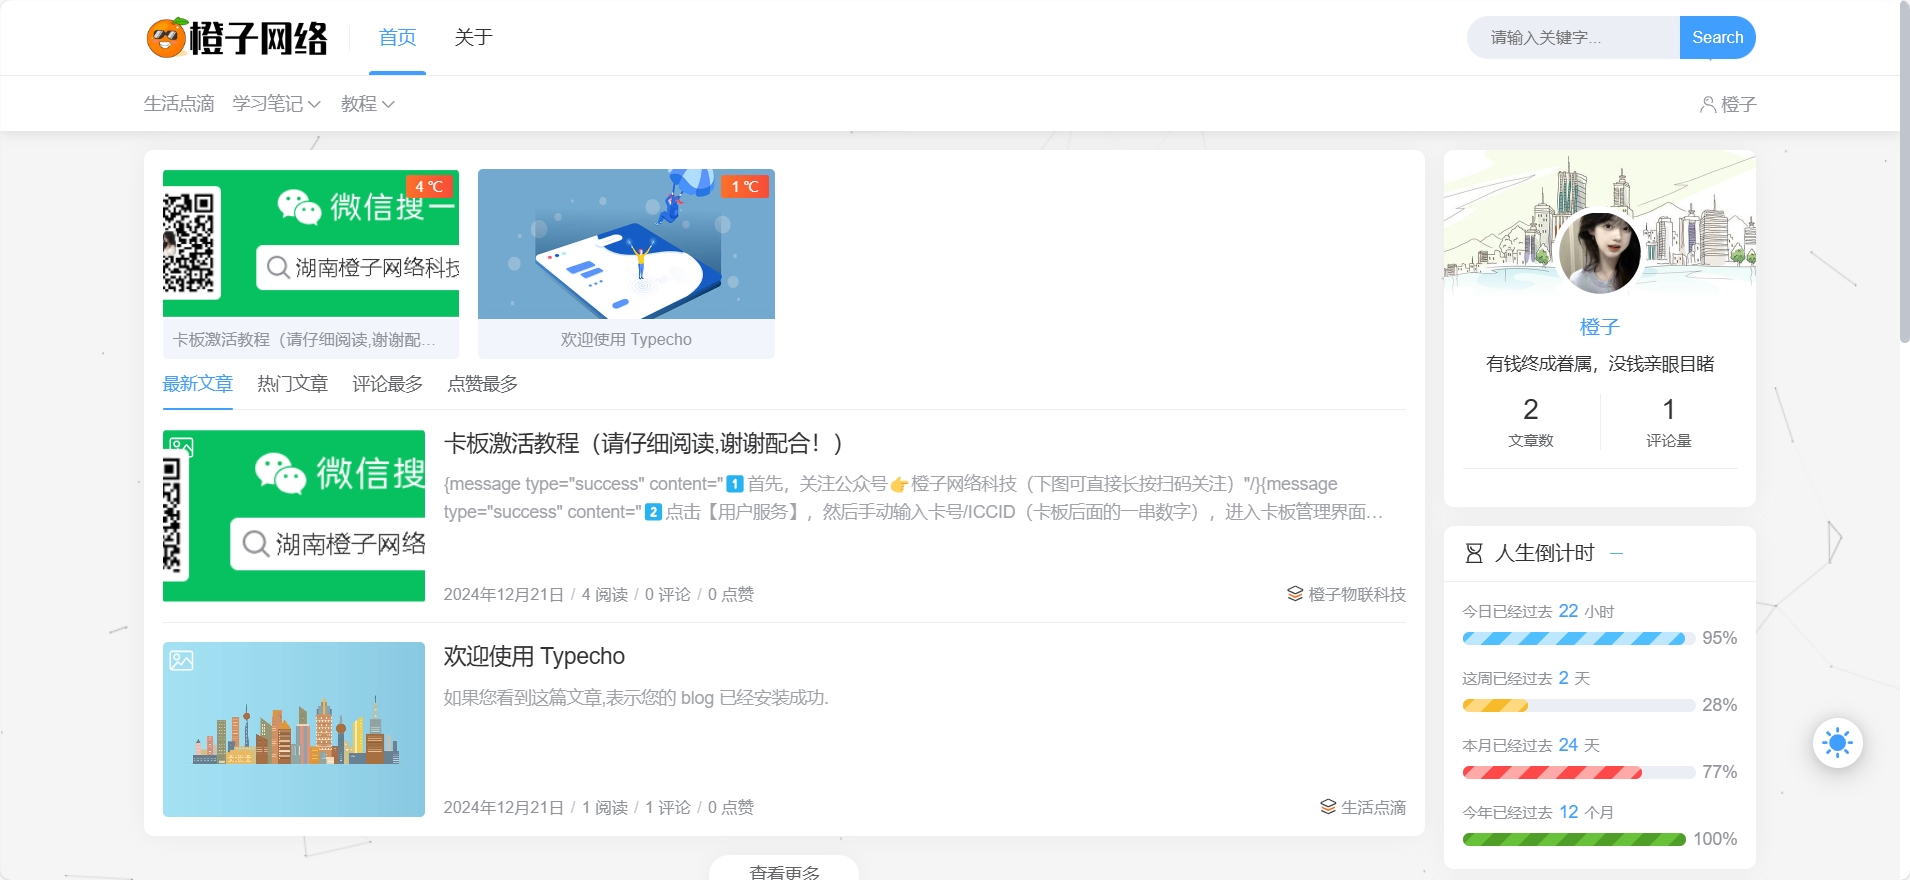Click the page vertical scrollbar
The height and width of the screenshot is (880, 1910).
tap(1904, 172)
